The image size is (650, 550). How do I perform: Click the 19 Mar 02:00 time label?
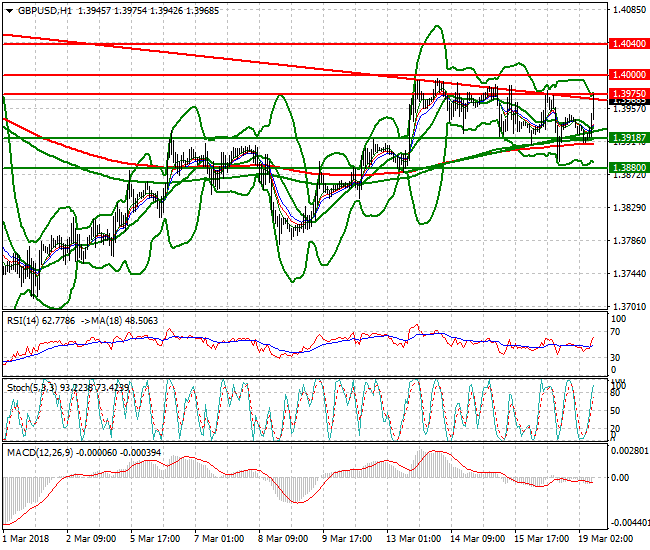click(606, 539)
